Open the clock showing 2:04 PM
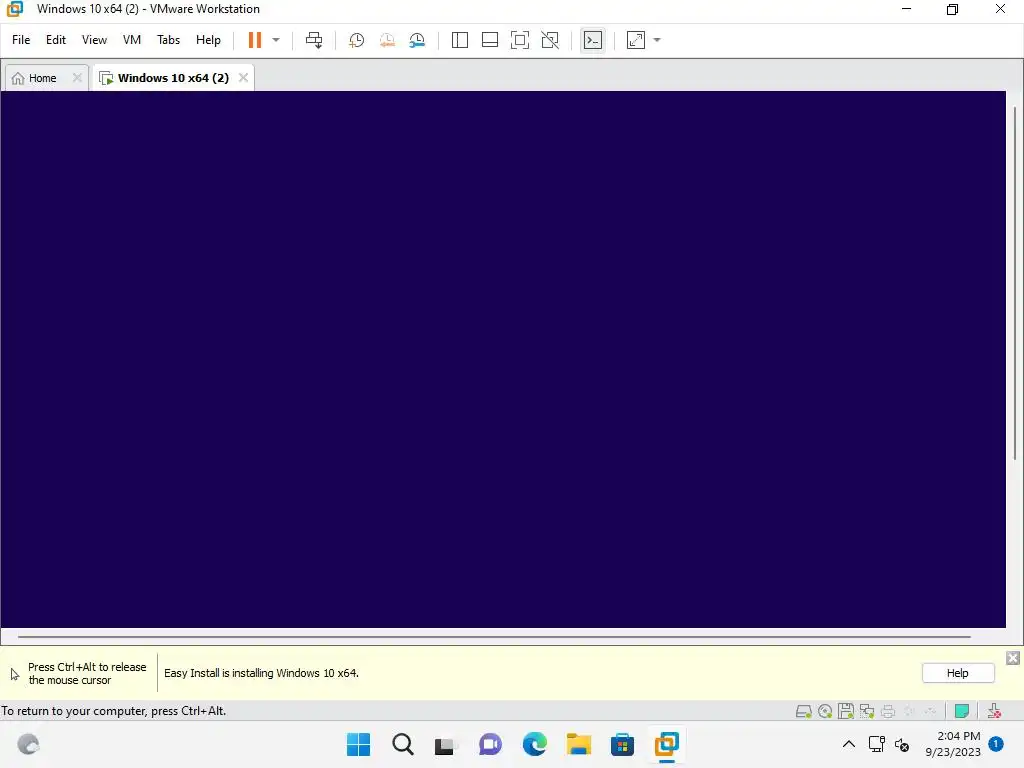1024x768 pixels. pyautogui.click(x=953, y=744)
